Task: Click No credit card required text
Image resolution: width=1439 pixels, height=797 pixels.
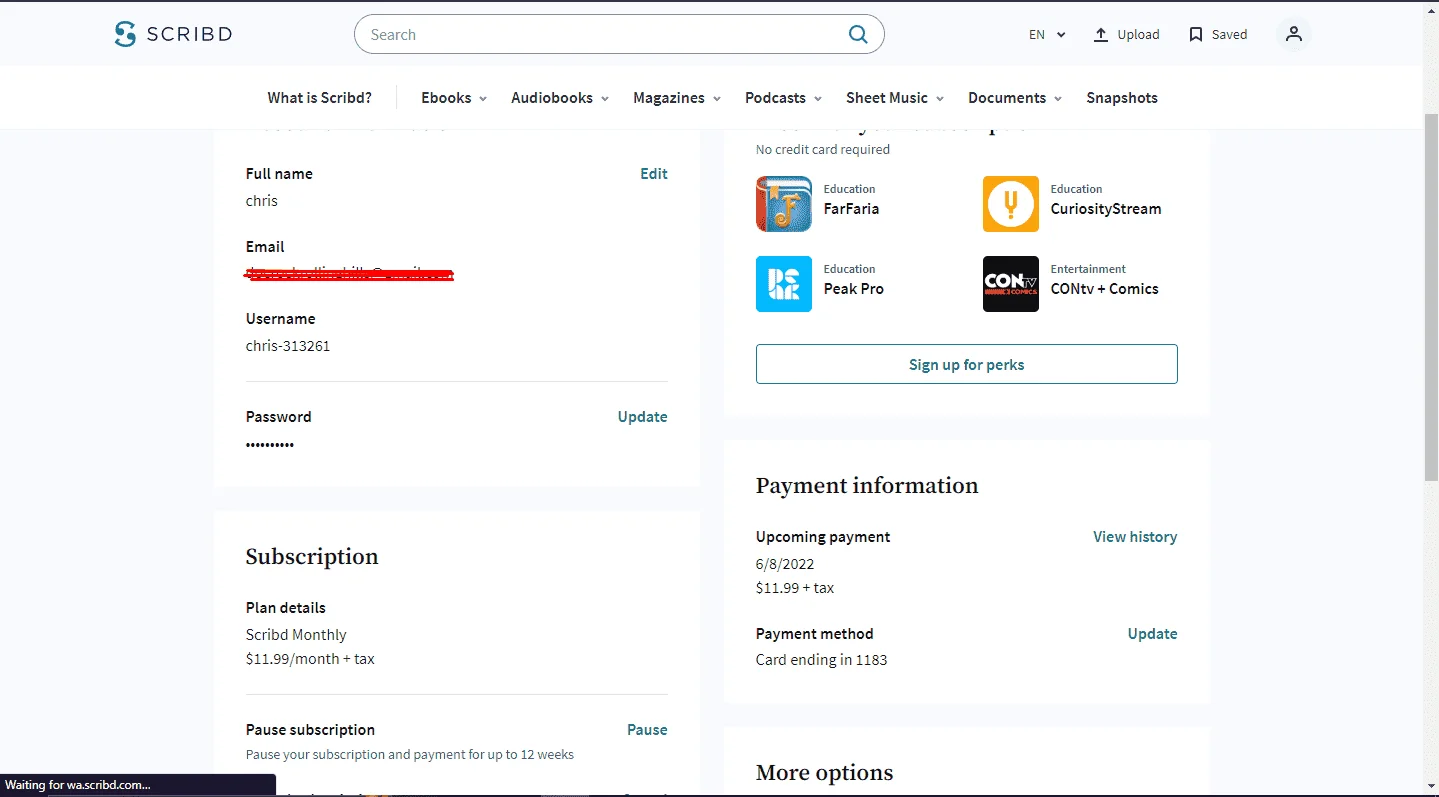Action: tap(823, 150)
